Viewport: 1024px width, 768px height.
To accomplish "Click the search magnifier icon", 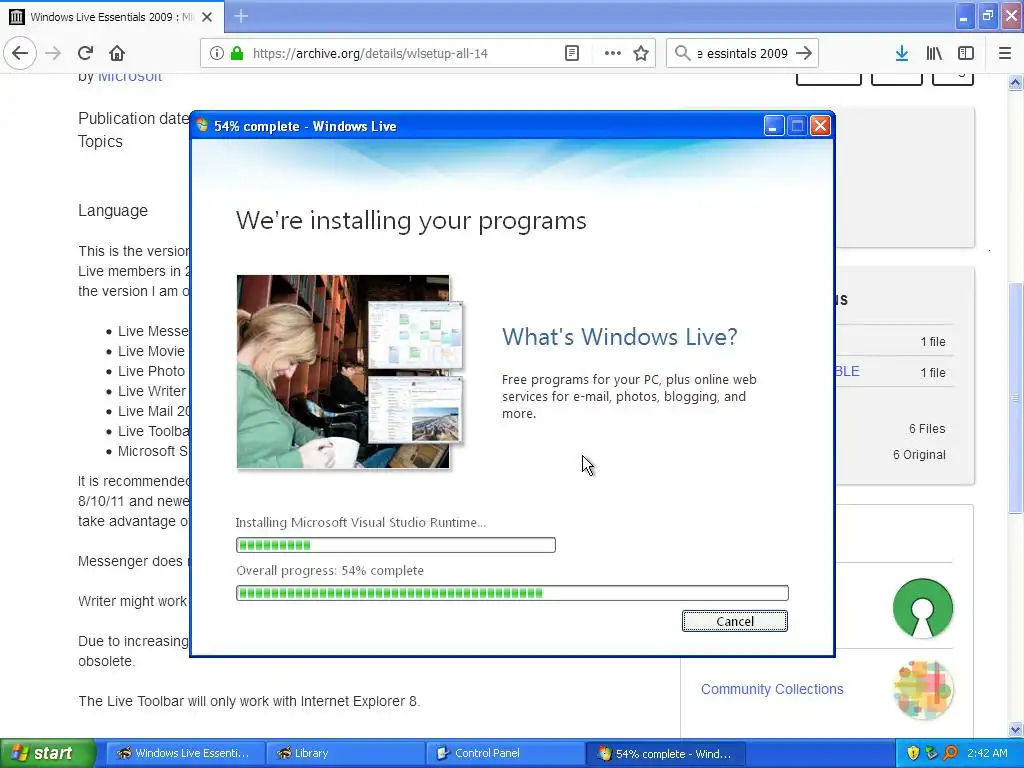I will (682, 53).
